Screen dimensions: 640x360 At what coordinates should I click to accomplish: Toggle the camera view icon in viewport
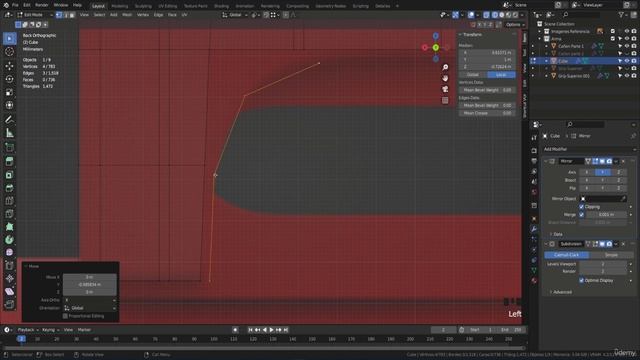[445, 89]
